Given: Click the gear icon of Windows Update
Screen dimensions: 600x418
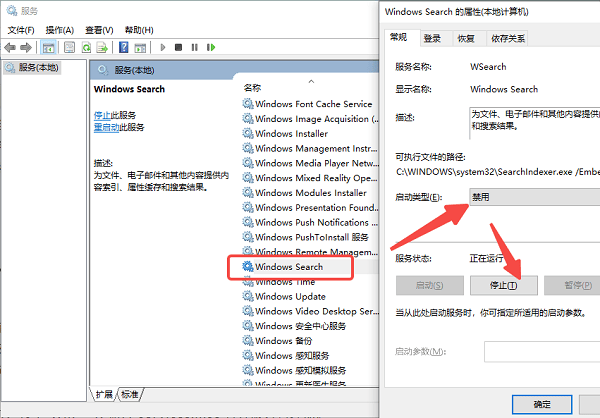Looking at the screenshot, I should (x=248, y=296).
